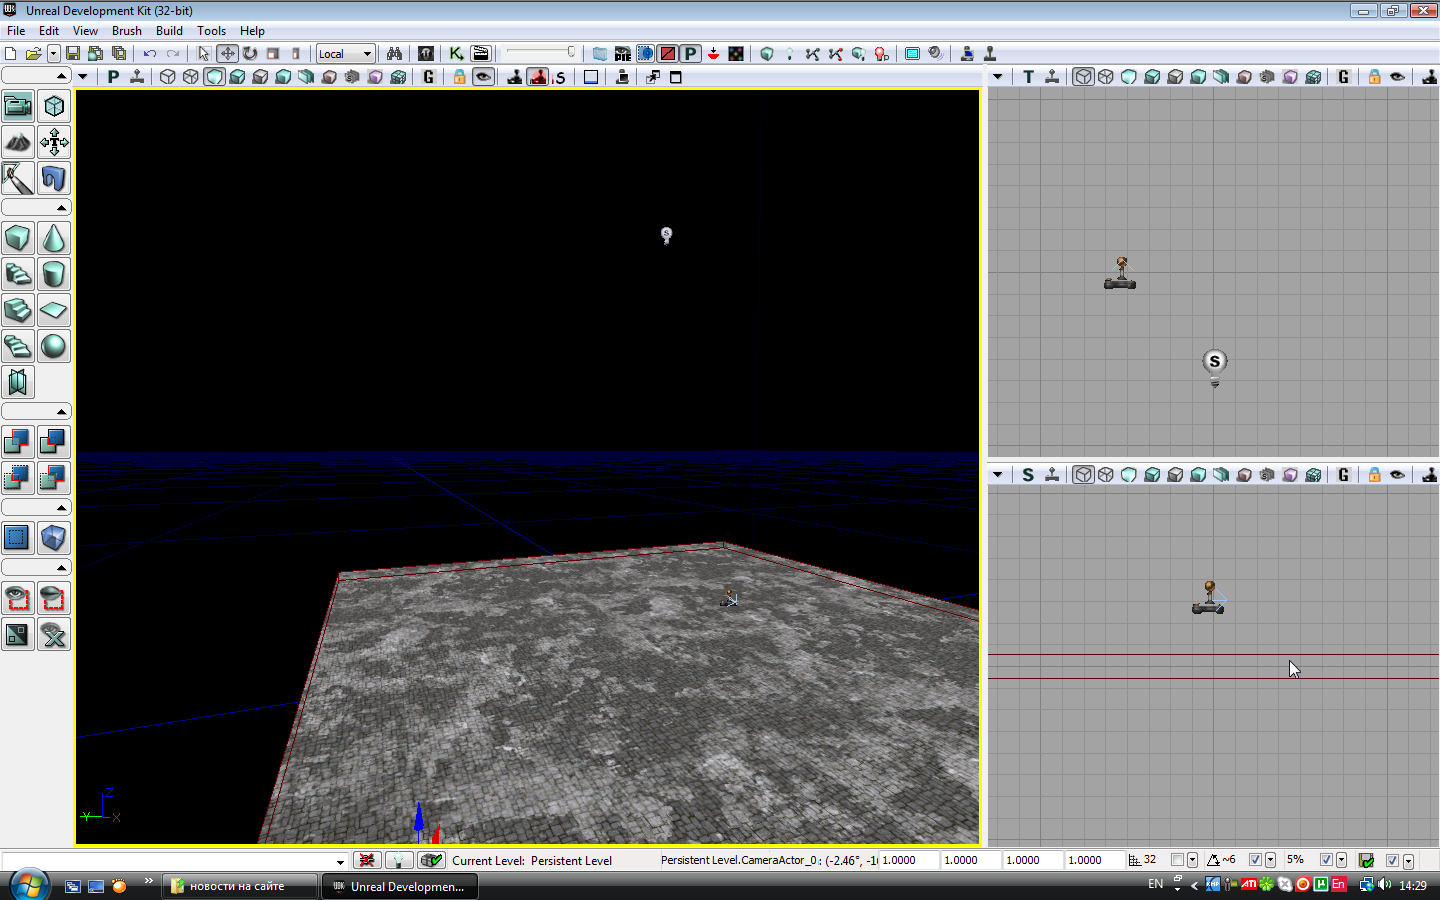Click the CSG Subtract button
Image resolution: width=1440 pixels, height=900 pixels.
[x=54, y=441]
